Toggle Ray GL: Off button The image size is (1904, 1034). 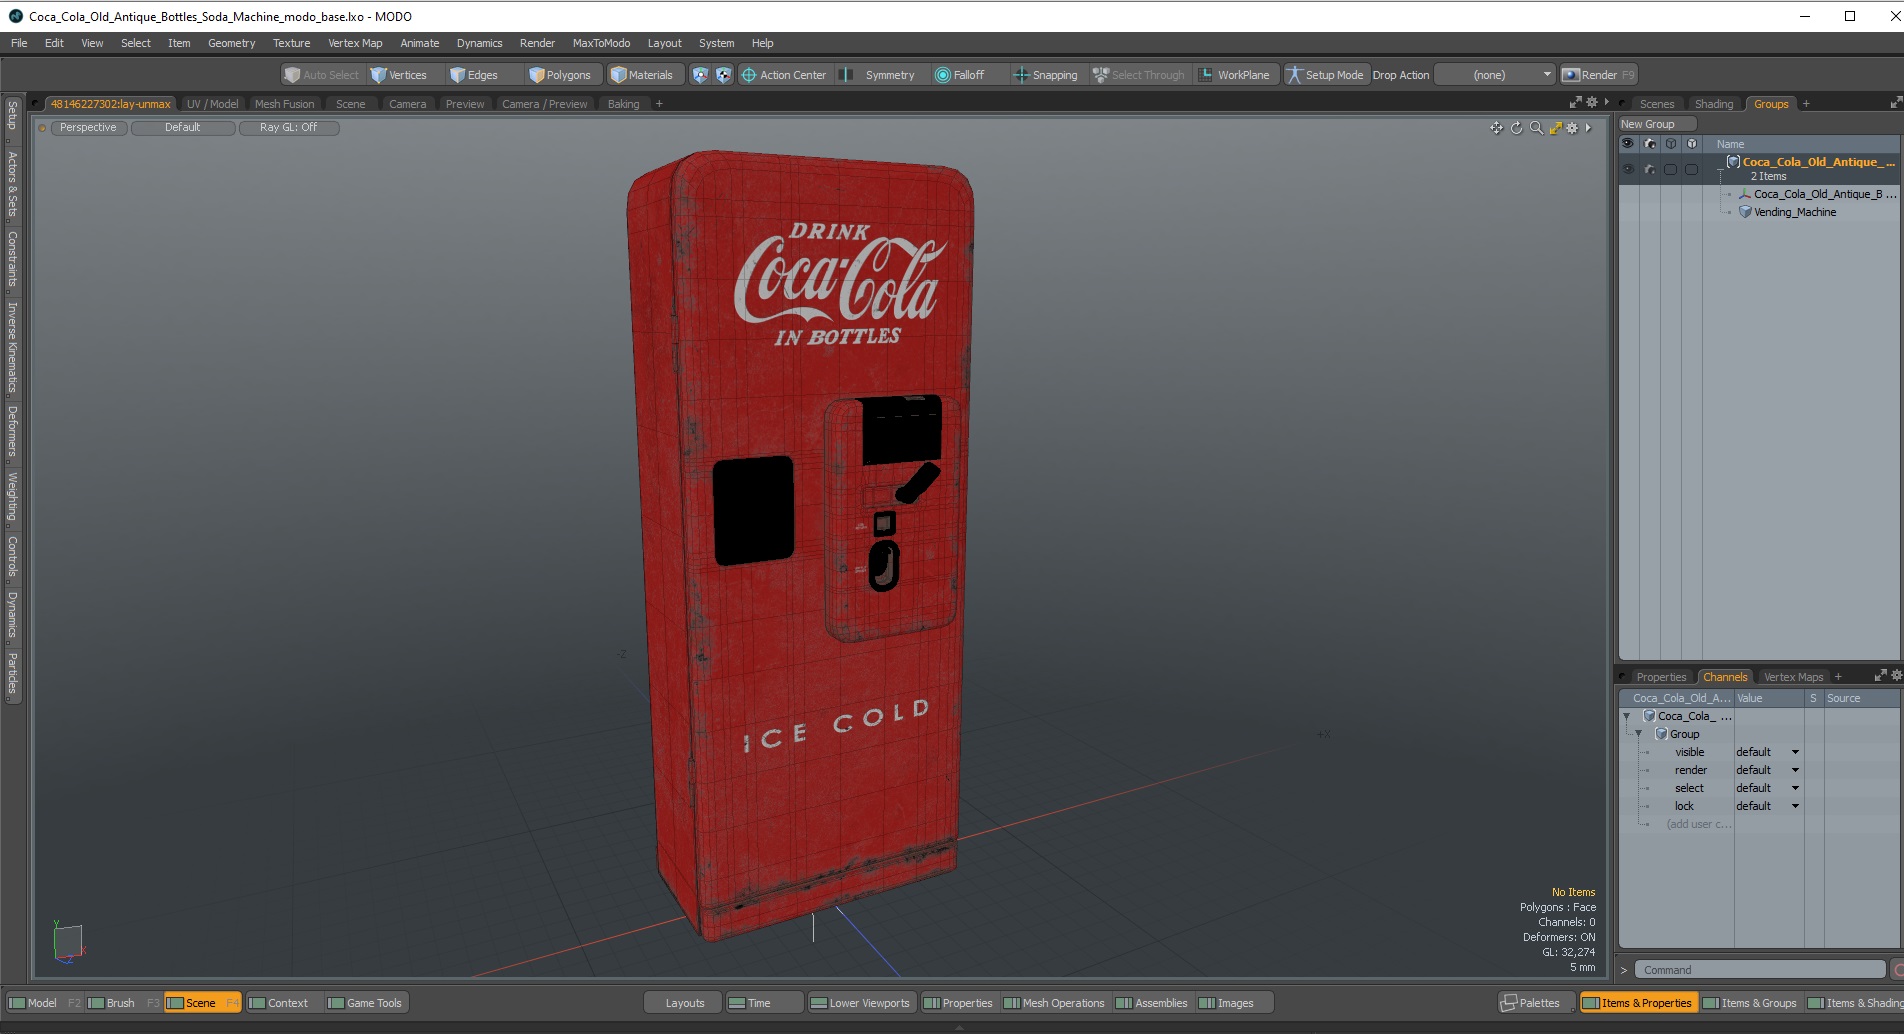[x=288, y=128]
